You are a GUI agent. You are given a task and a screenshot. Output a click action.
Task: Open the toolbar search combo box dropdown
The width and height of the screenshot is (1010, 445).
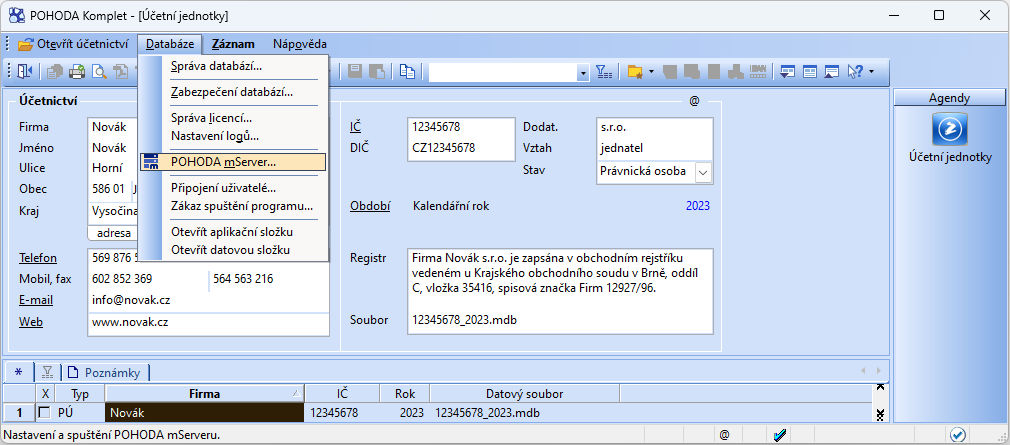(583, 72)
